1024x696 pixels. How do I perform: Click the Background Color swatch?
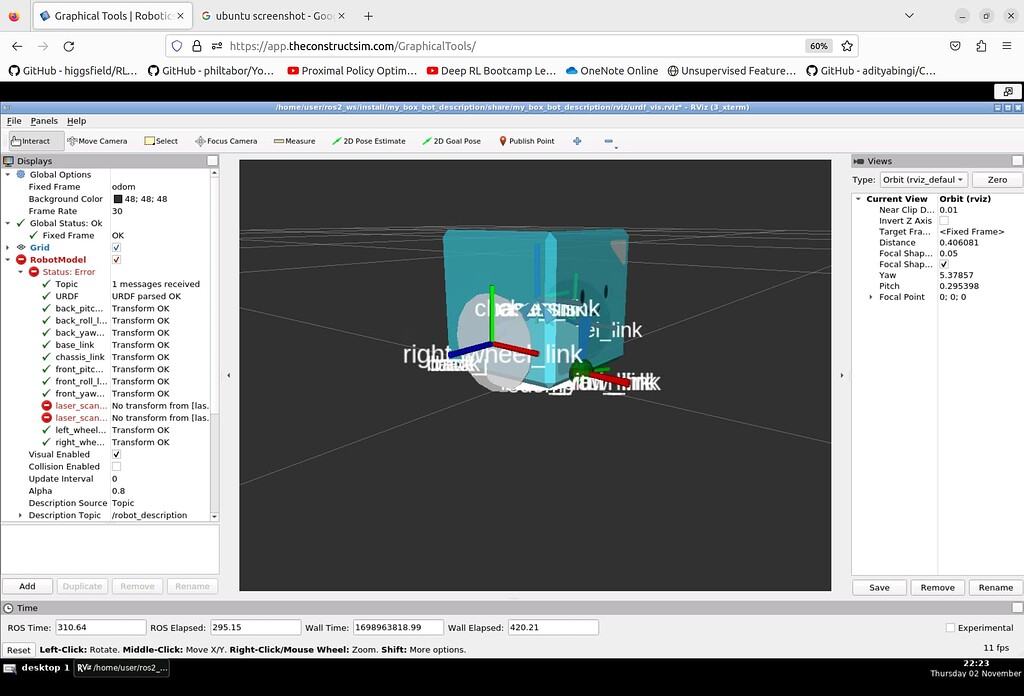tap(116, 198)
